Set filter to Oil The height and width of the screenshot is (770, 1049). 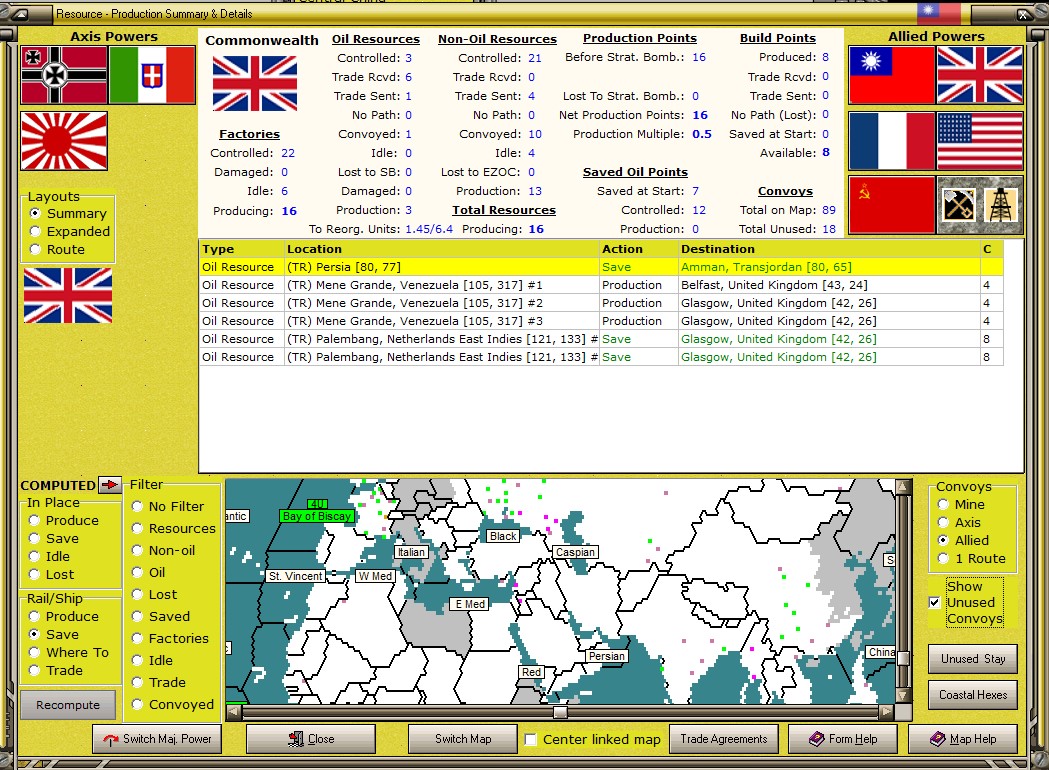click(x=149, y=573)
